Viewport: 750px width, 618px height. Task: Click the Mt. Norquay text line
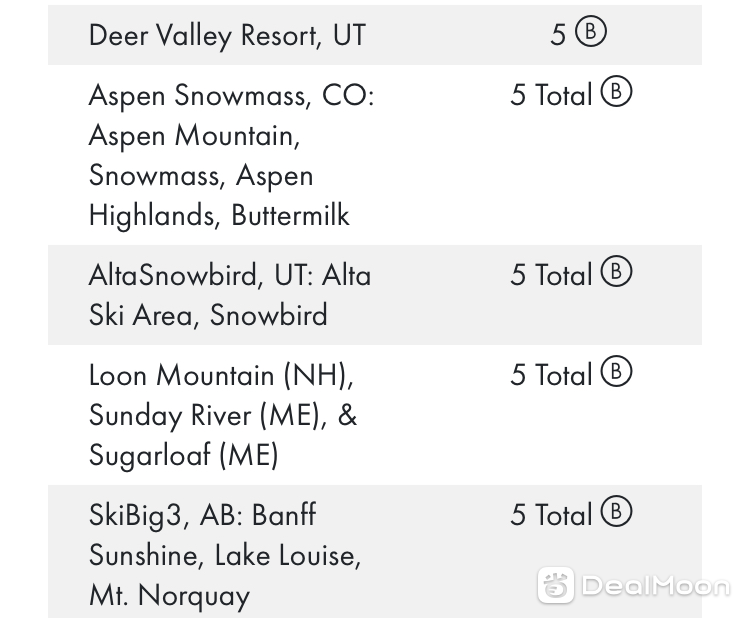point(169,596)
